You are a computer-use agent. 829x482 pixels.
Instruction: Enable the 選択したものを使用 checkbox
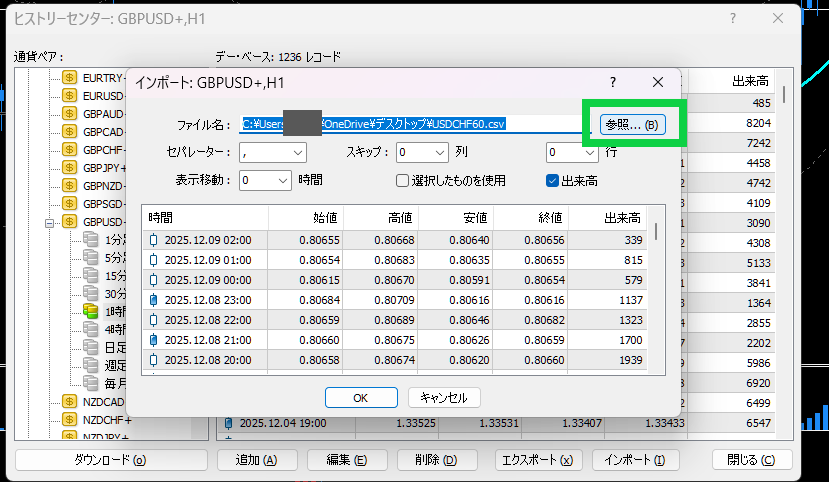(403, 181)
